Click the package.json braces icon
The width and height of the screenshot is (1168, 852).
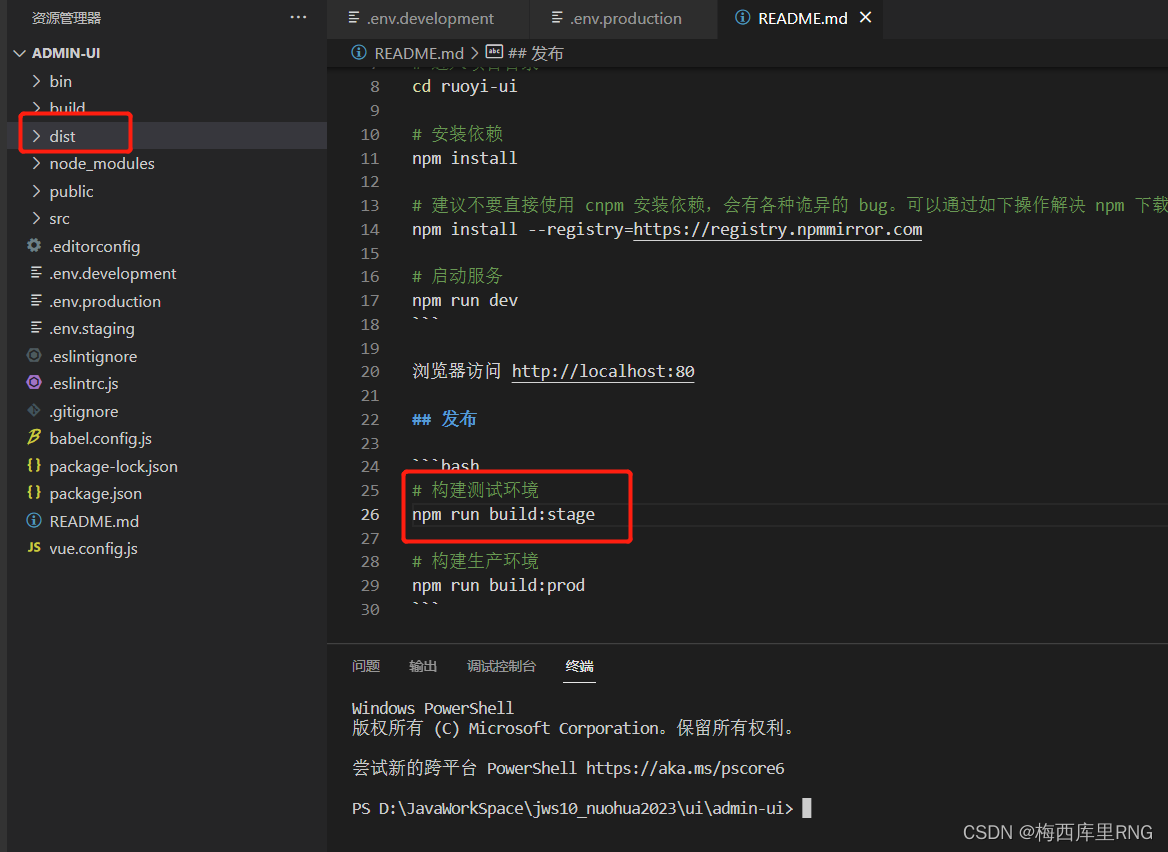point(34,493)
